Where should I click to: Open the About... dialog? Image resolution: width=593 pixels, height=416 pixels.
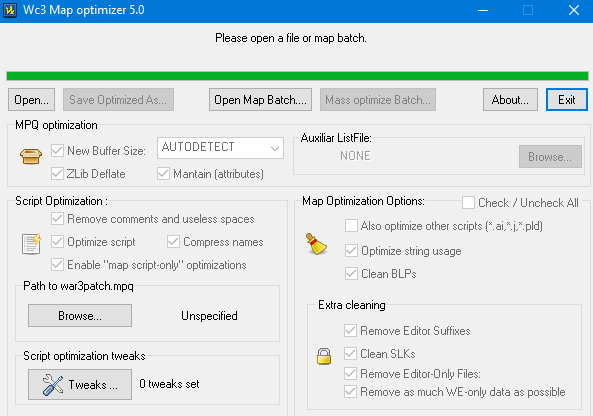point(510,100)
